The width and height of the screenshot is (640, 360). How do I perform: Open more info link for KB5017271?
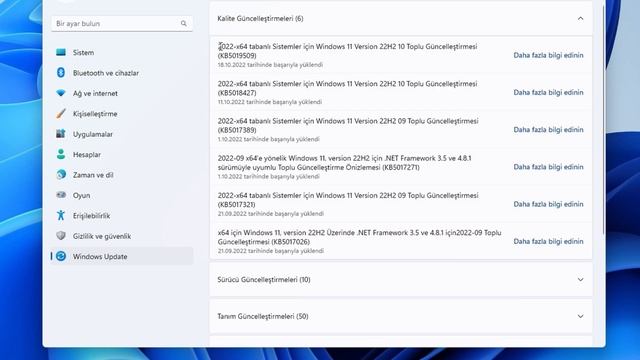point(548,167)
